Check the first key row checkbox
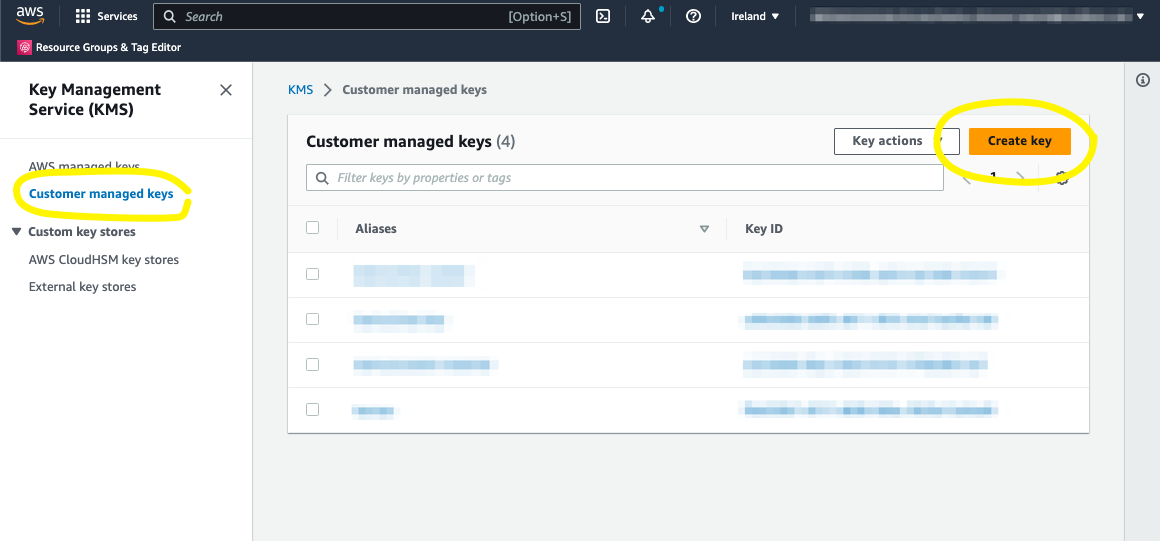 click(x=312, y=274)
